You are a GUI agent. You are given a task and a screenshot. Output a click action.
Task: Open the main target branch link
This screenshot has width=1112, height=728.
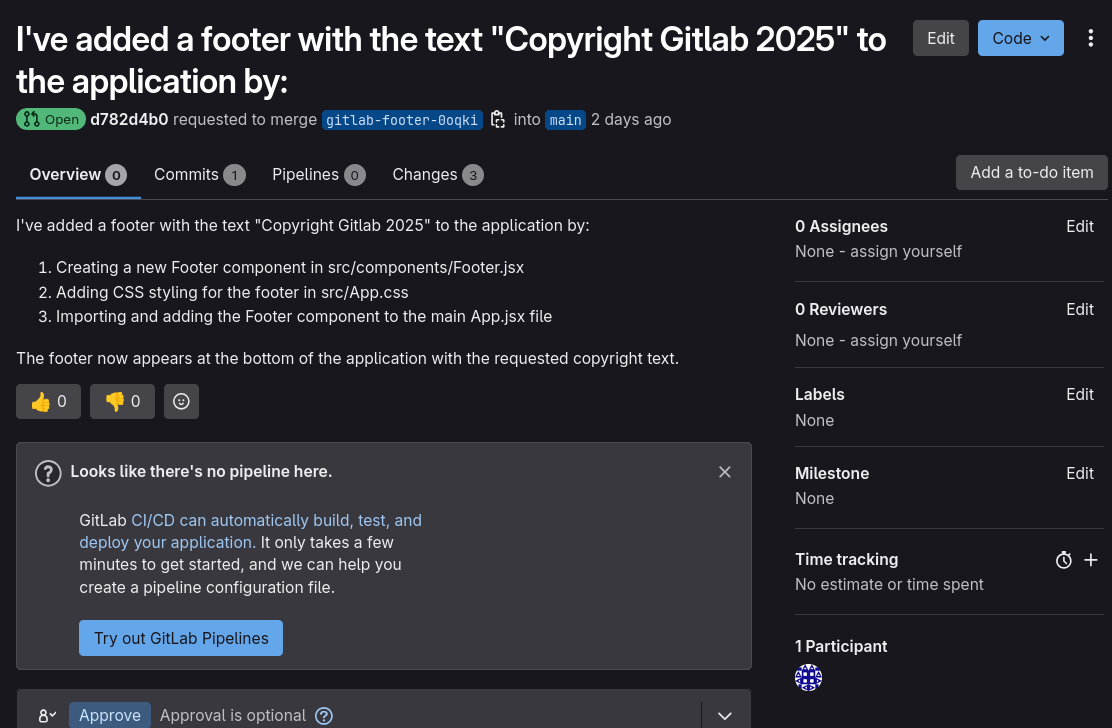pos(565,120)
